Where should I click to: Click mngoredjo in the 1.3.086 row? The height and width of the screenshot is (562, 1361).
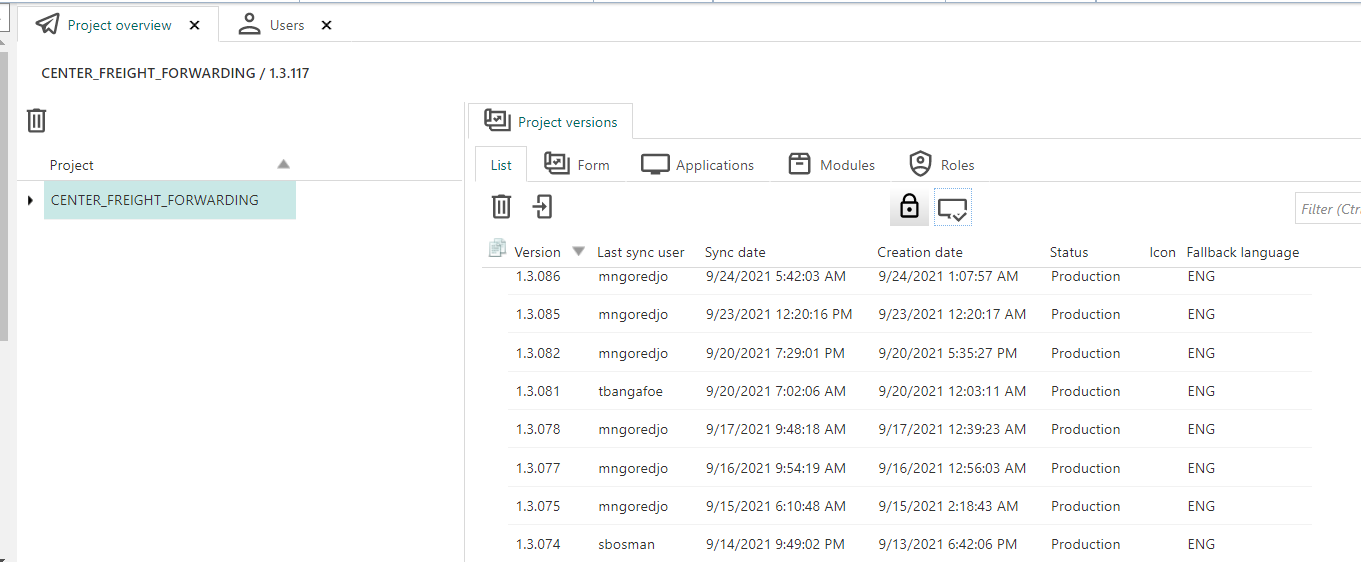(x=633, y=277)
